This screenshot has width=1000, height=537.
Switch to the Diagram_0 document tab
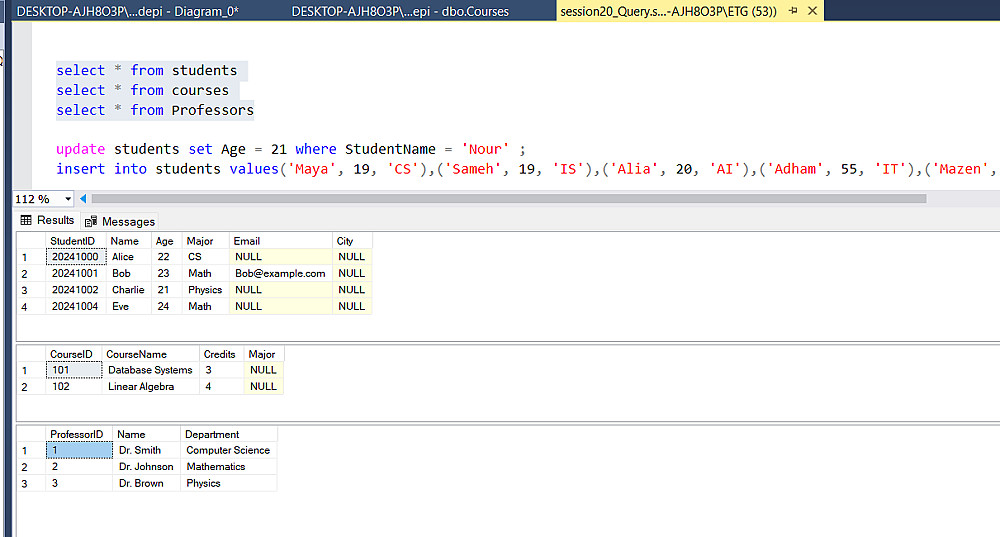pyautogui.click(x=128, y=11)
